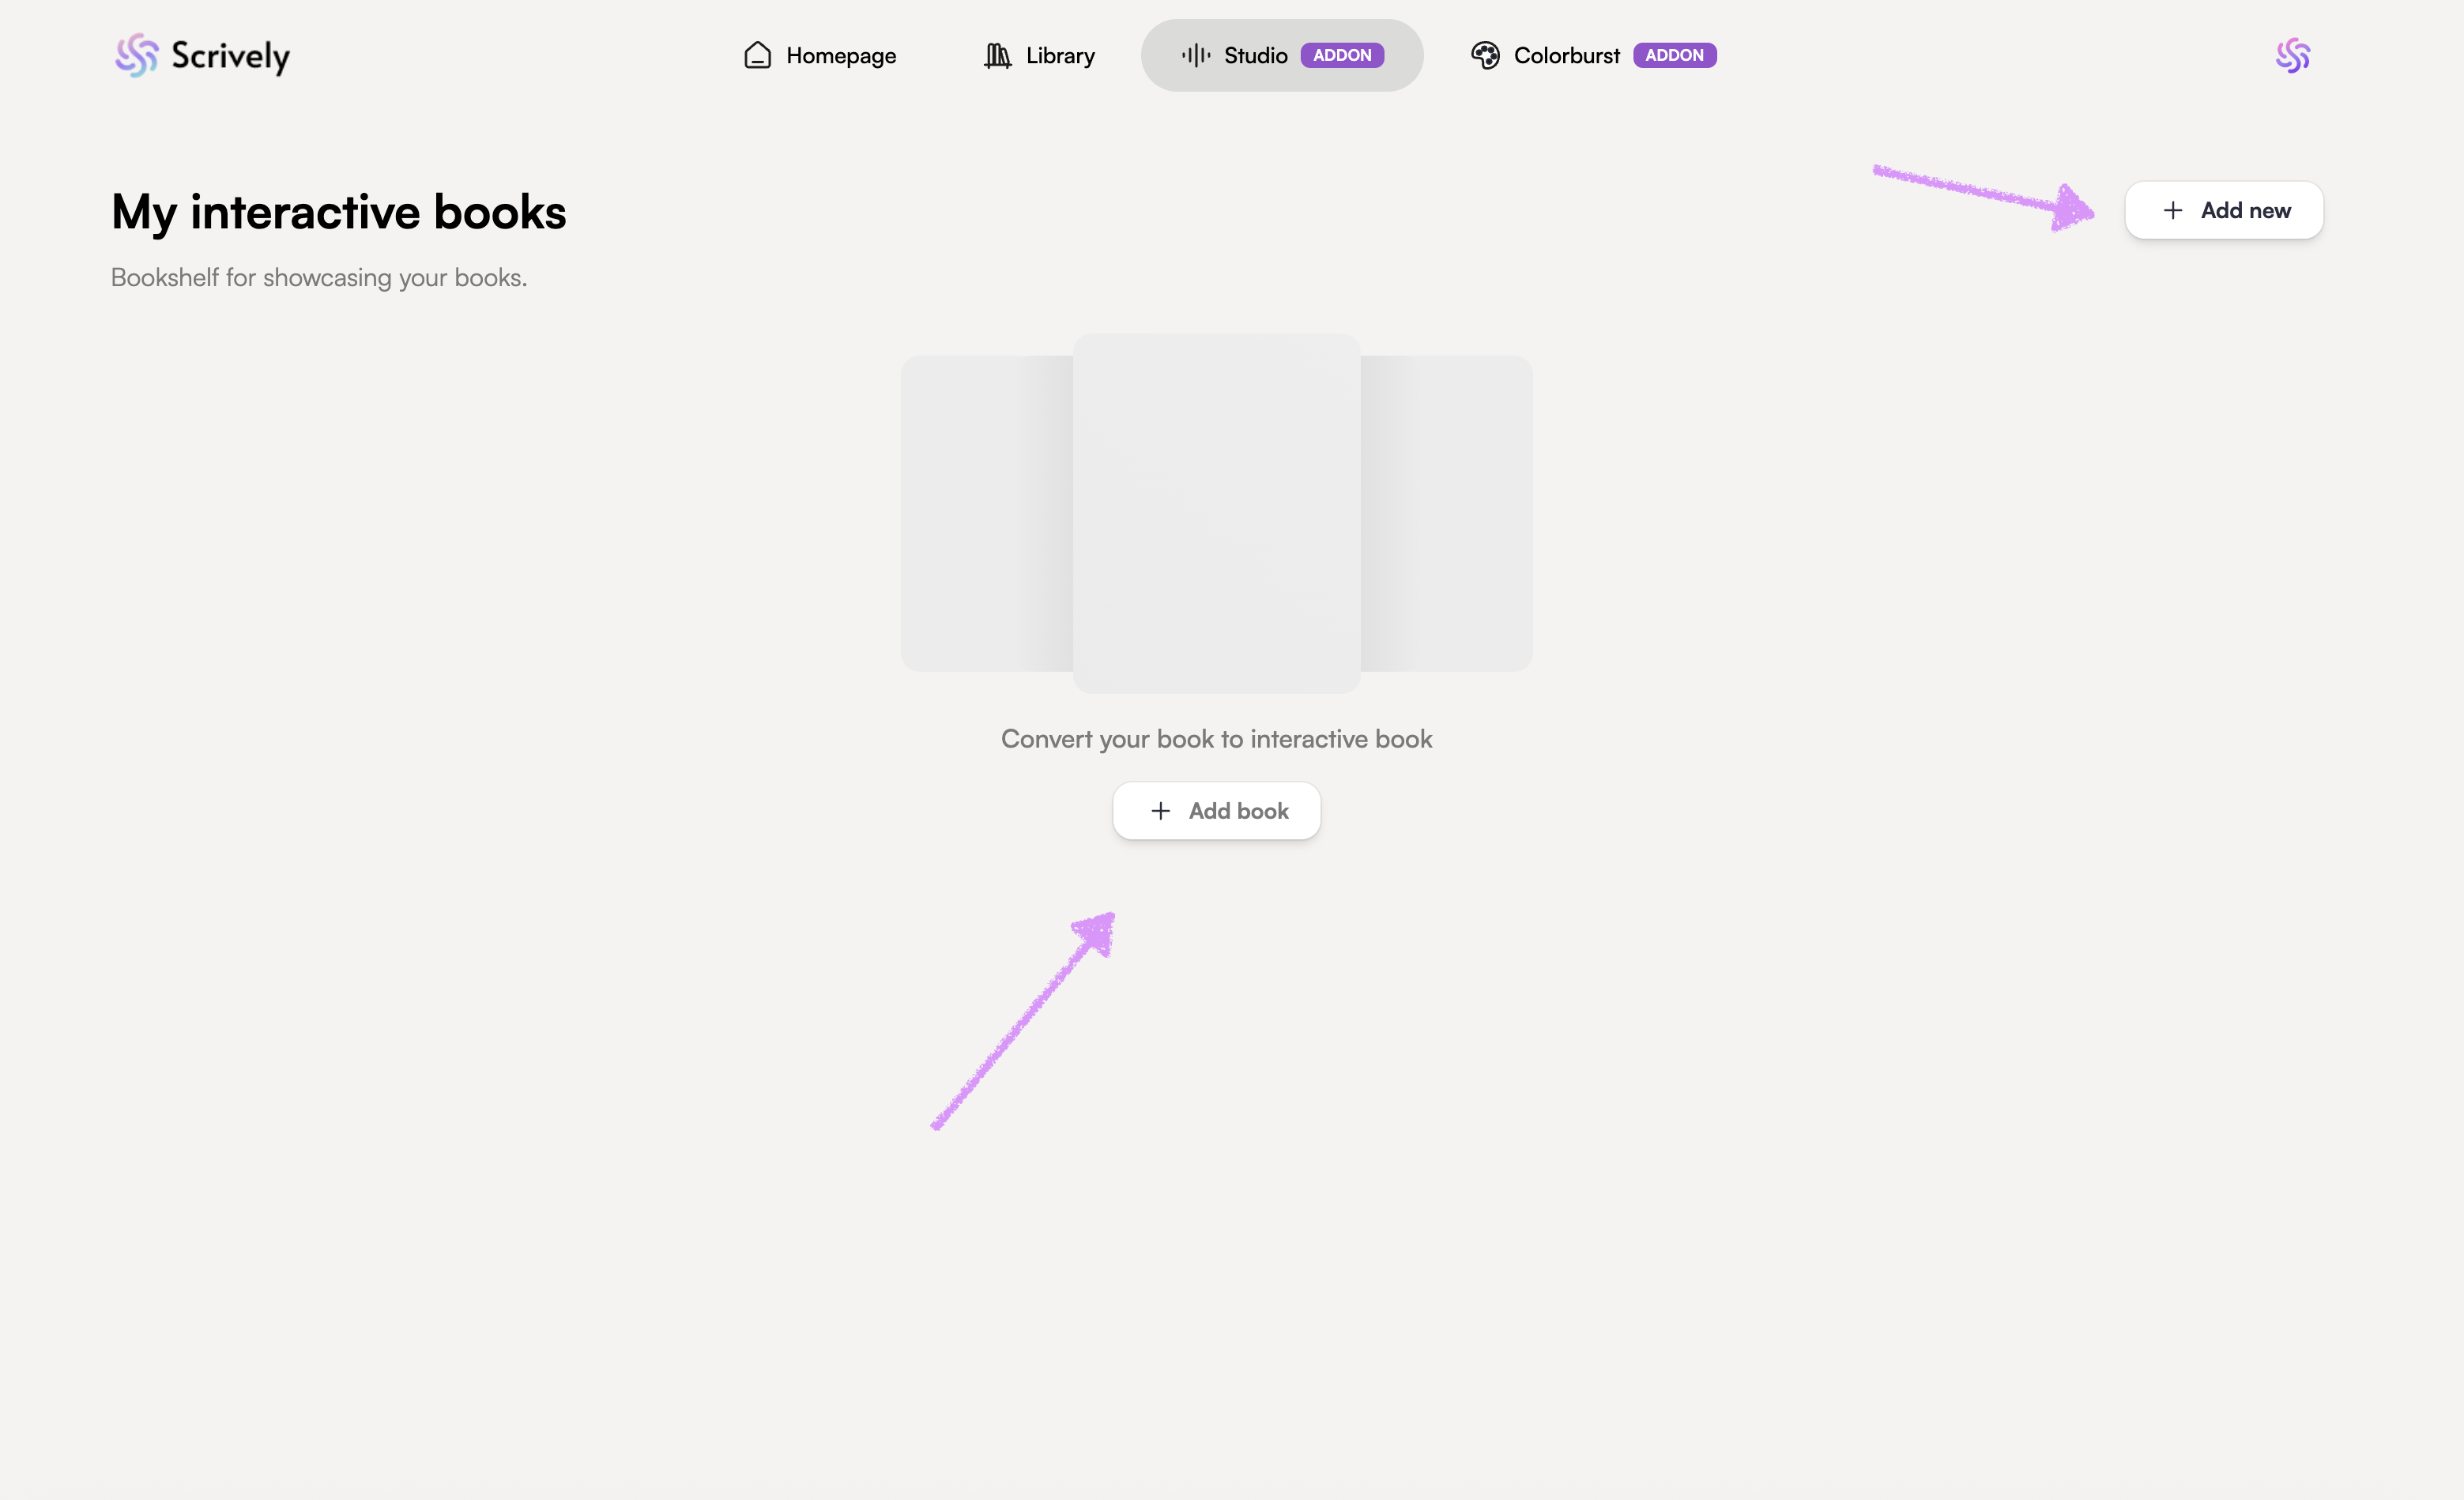This screenshot has height=1500, width=2464.
Task: Click the center placeholder book cover
Action: 1216,513
